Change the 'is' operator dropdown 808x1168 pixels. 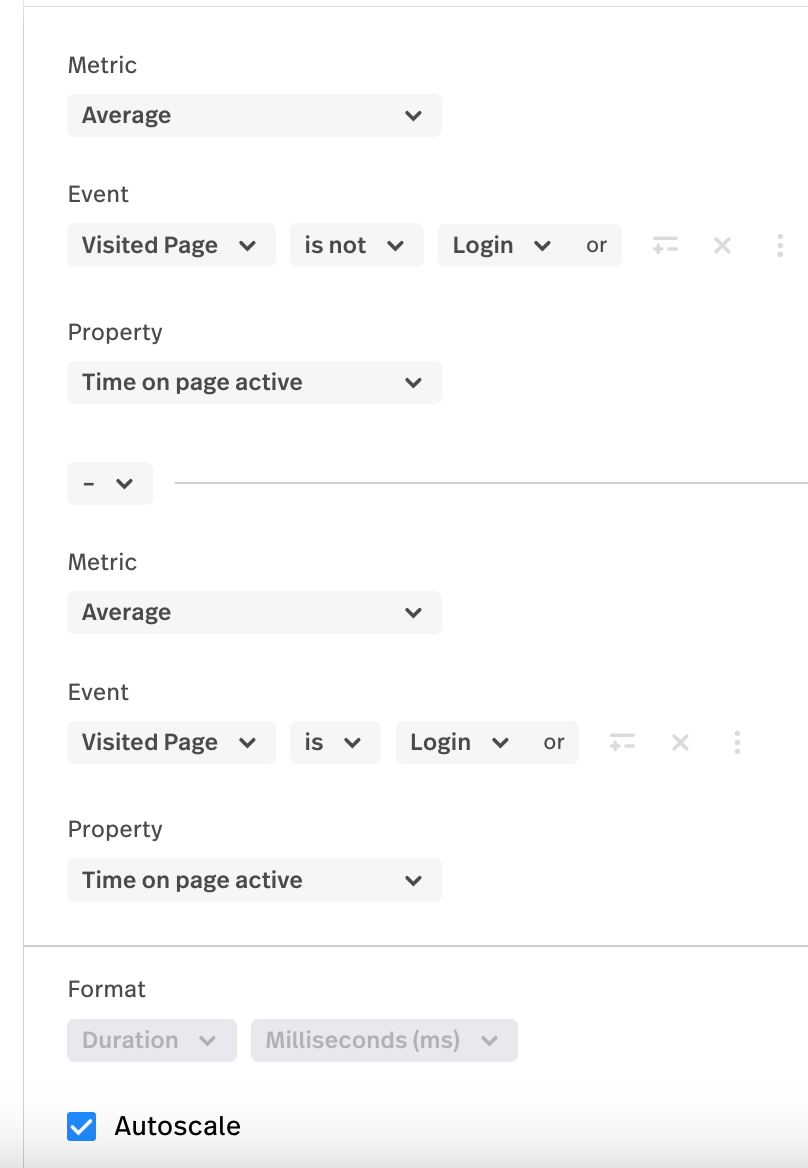[334, 742]
